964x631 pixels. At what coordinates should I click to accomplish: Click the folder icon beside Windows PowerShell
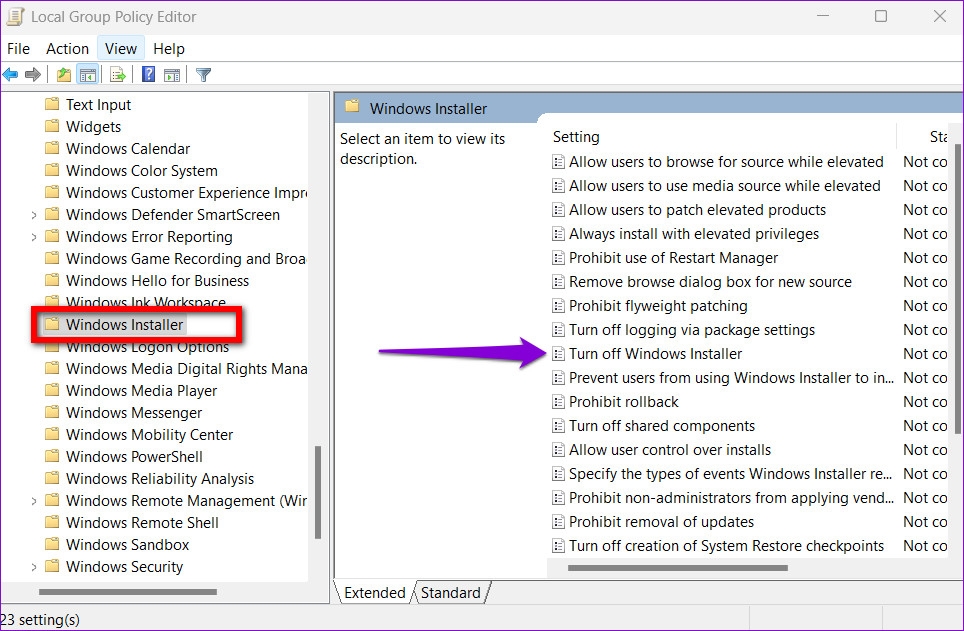52,456
